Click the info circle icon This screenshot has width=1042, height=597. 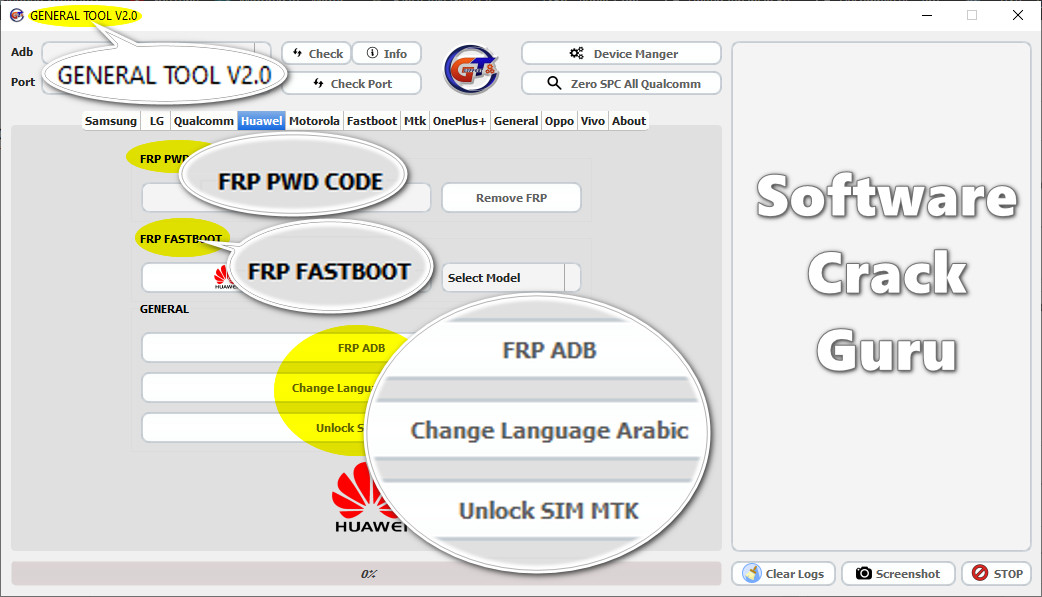coord(372,53)
